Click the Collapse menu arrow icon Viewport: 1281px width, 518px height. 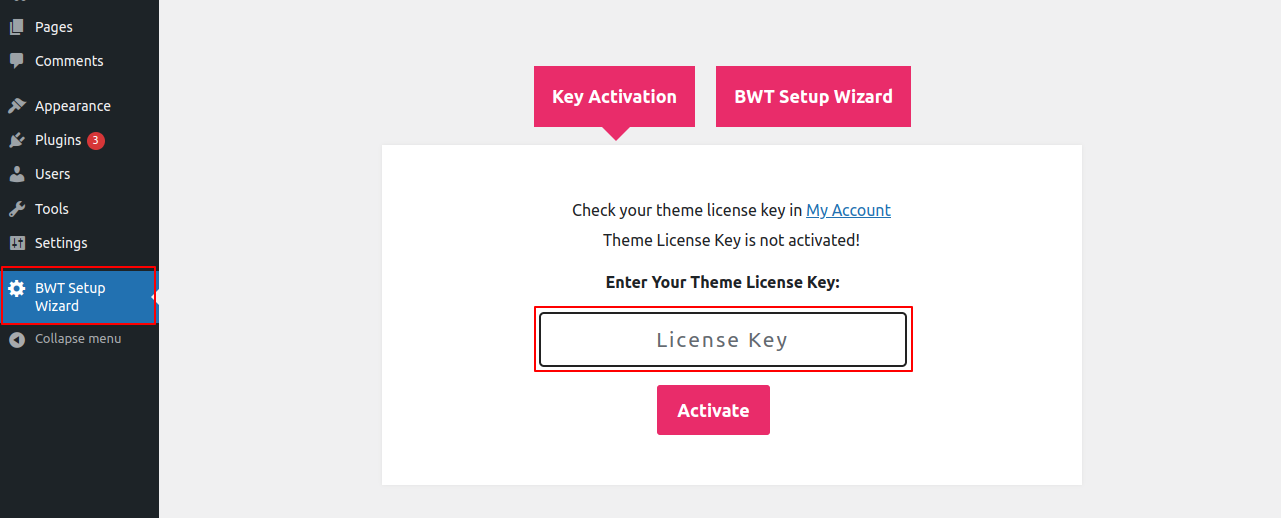point(16,339)
